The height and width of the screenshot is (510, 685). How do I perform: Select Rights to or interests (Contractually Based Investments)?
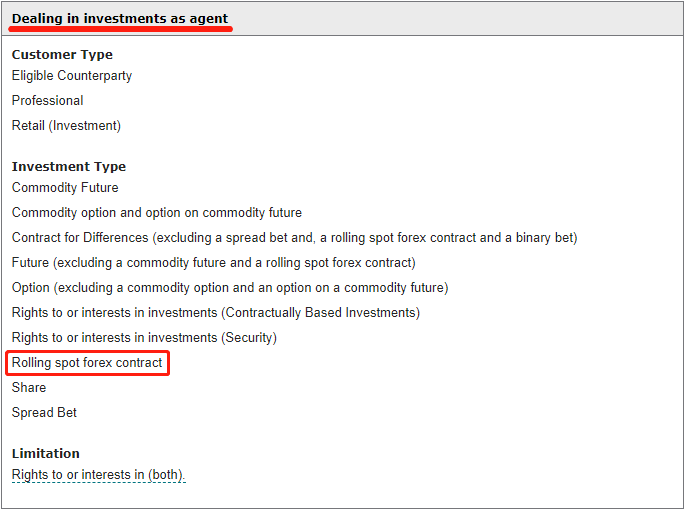[x=215, y=312]
